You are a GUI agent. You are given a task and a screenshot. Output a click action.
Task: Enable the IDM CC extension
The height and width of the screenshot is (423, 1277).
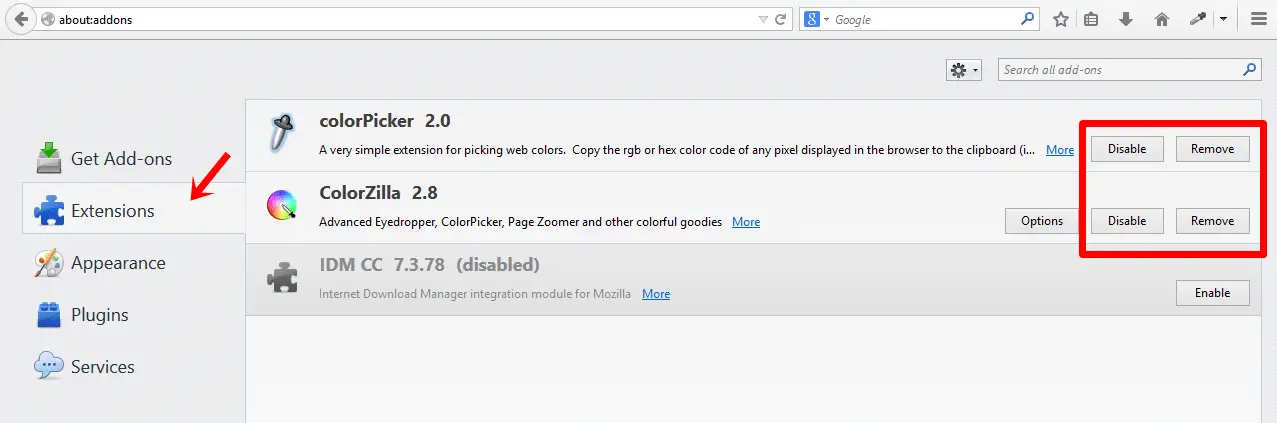[1213, 293]
